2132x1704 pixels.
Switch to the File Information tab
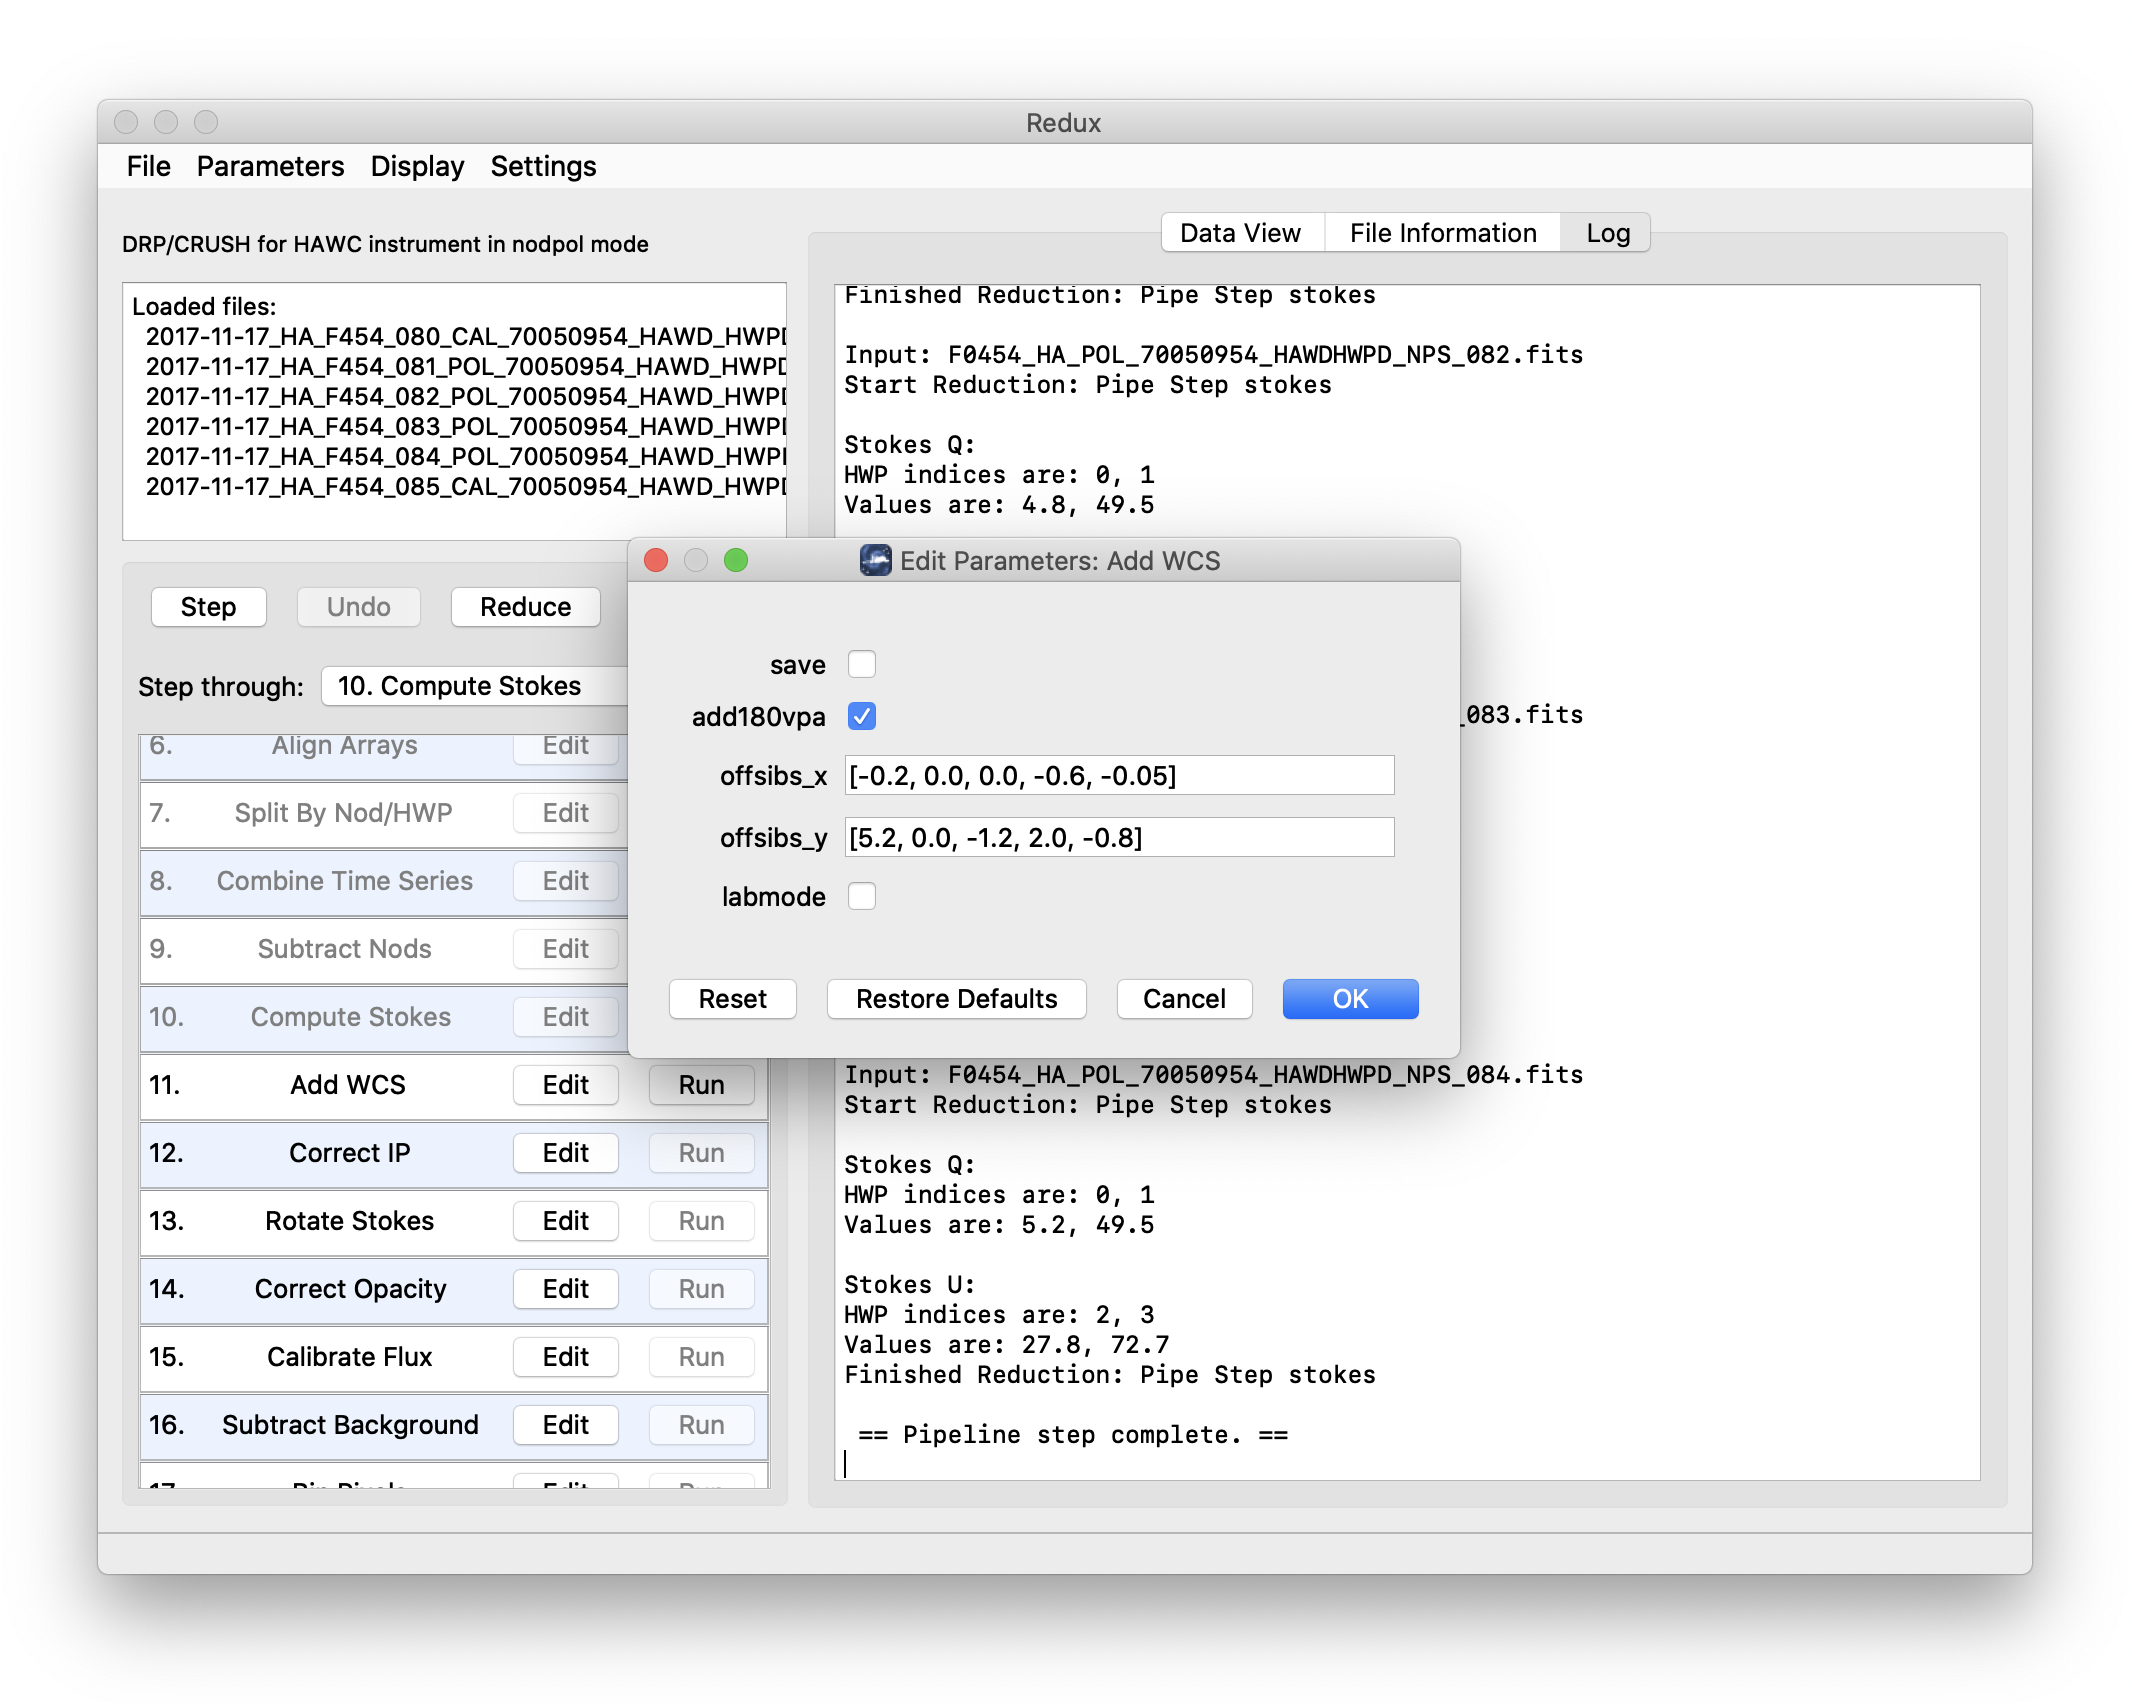[1442, 232]
